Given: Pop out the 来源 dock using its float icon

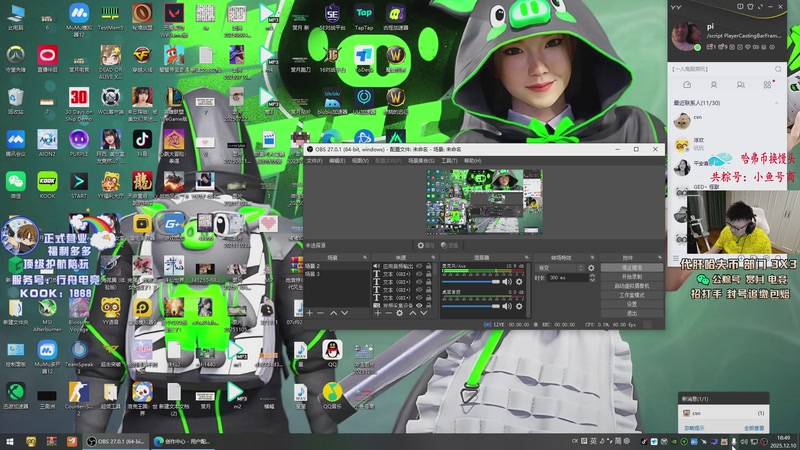Looking at the screenshot, I should [433, 257].
